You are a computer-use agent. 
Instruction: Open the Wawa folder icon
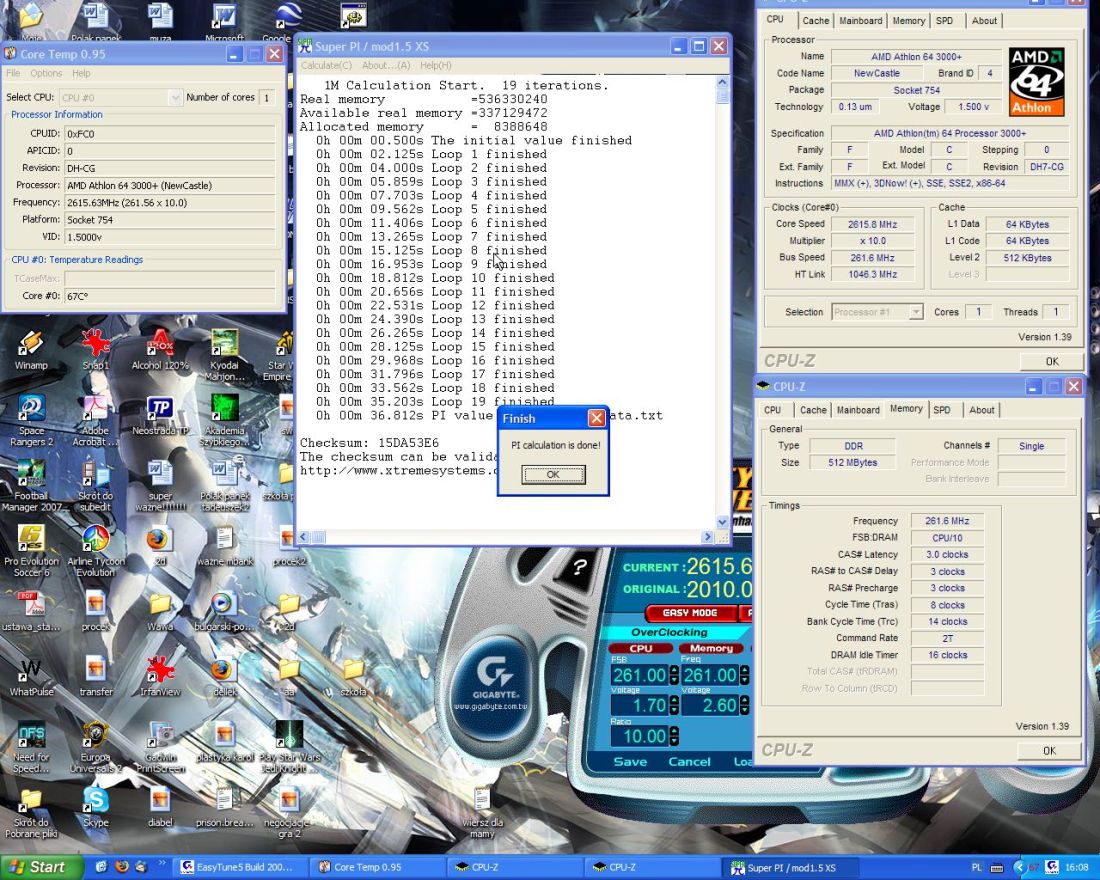(160, 612)
